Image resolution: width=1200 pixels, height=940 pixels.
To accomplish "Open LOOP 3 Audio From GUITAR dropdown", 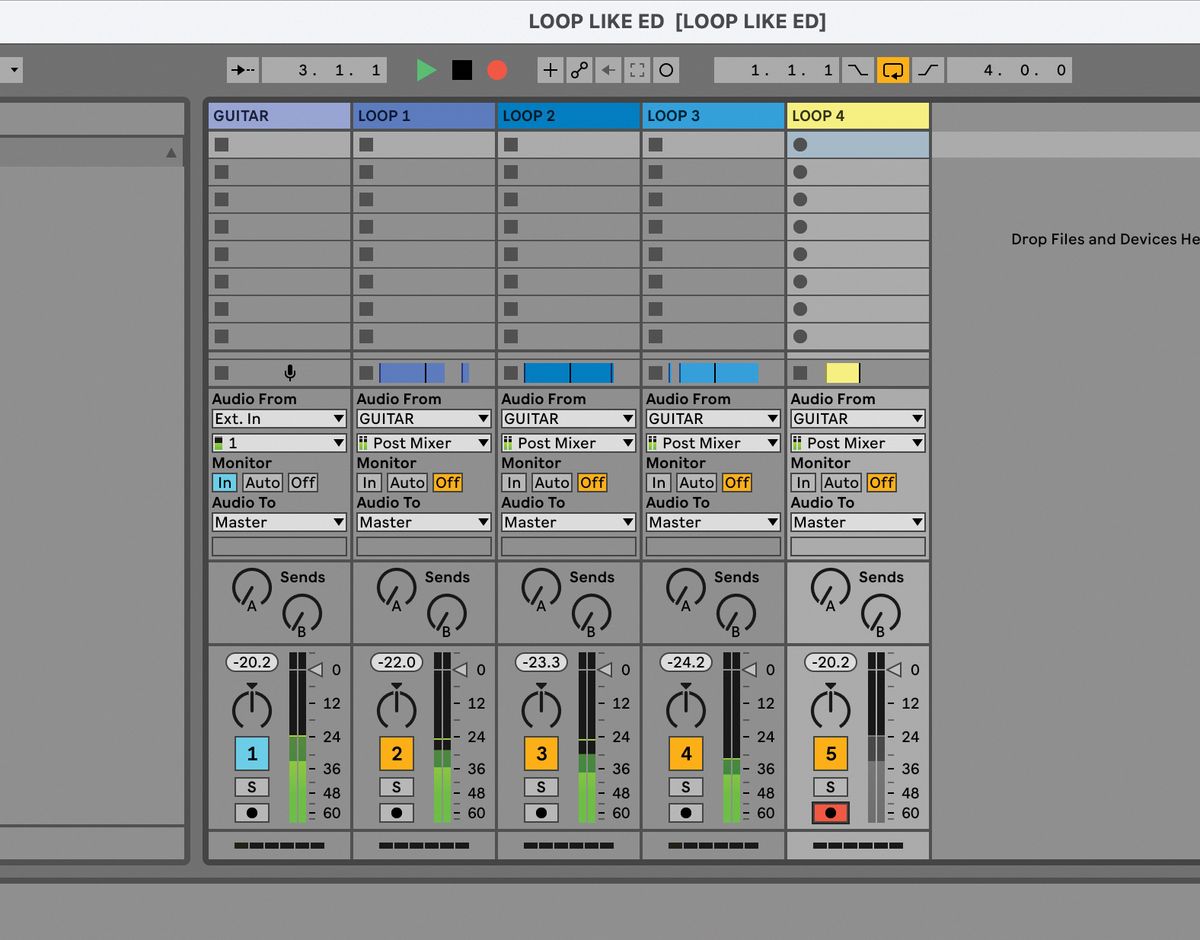I will pos(713,419).
